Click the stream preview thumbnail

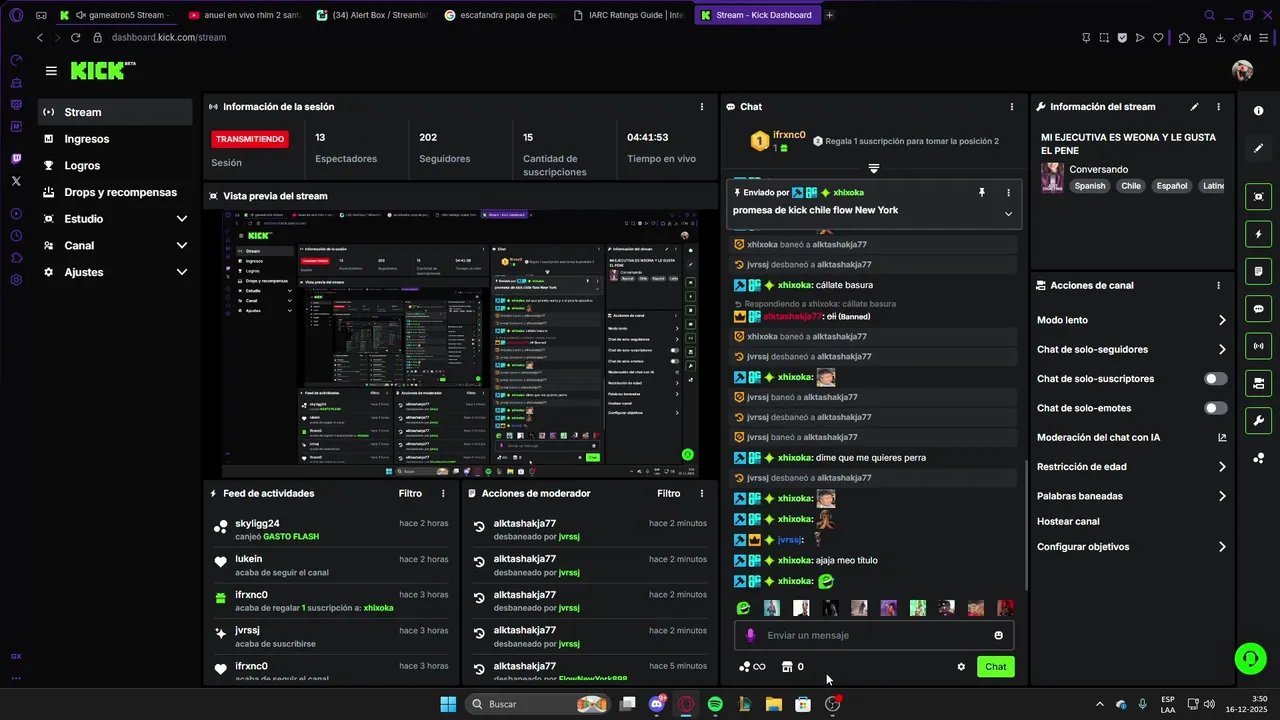pyautogui.click(x=459, y=344)
